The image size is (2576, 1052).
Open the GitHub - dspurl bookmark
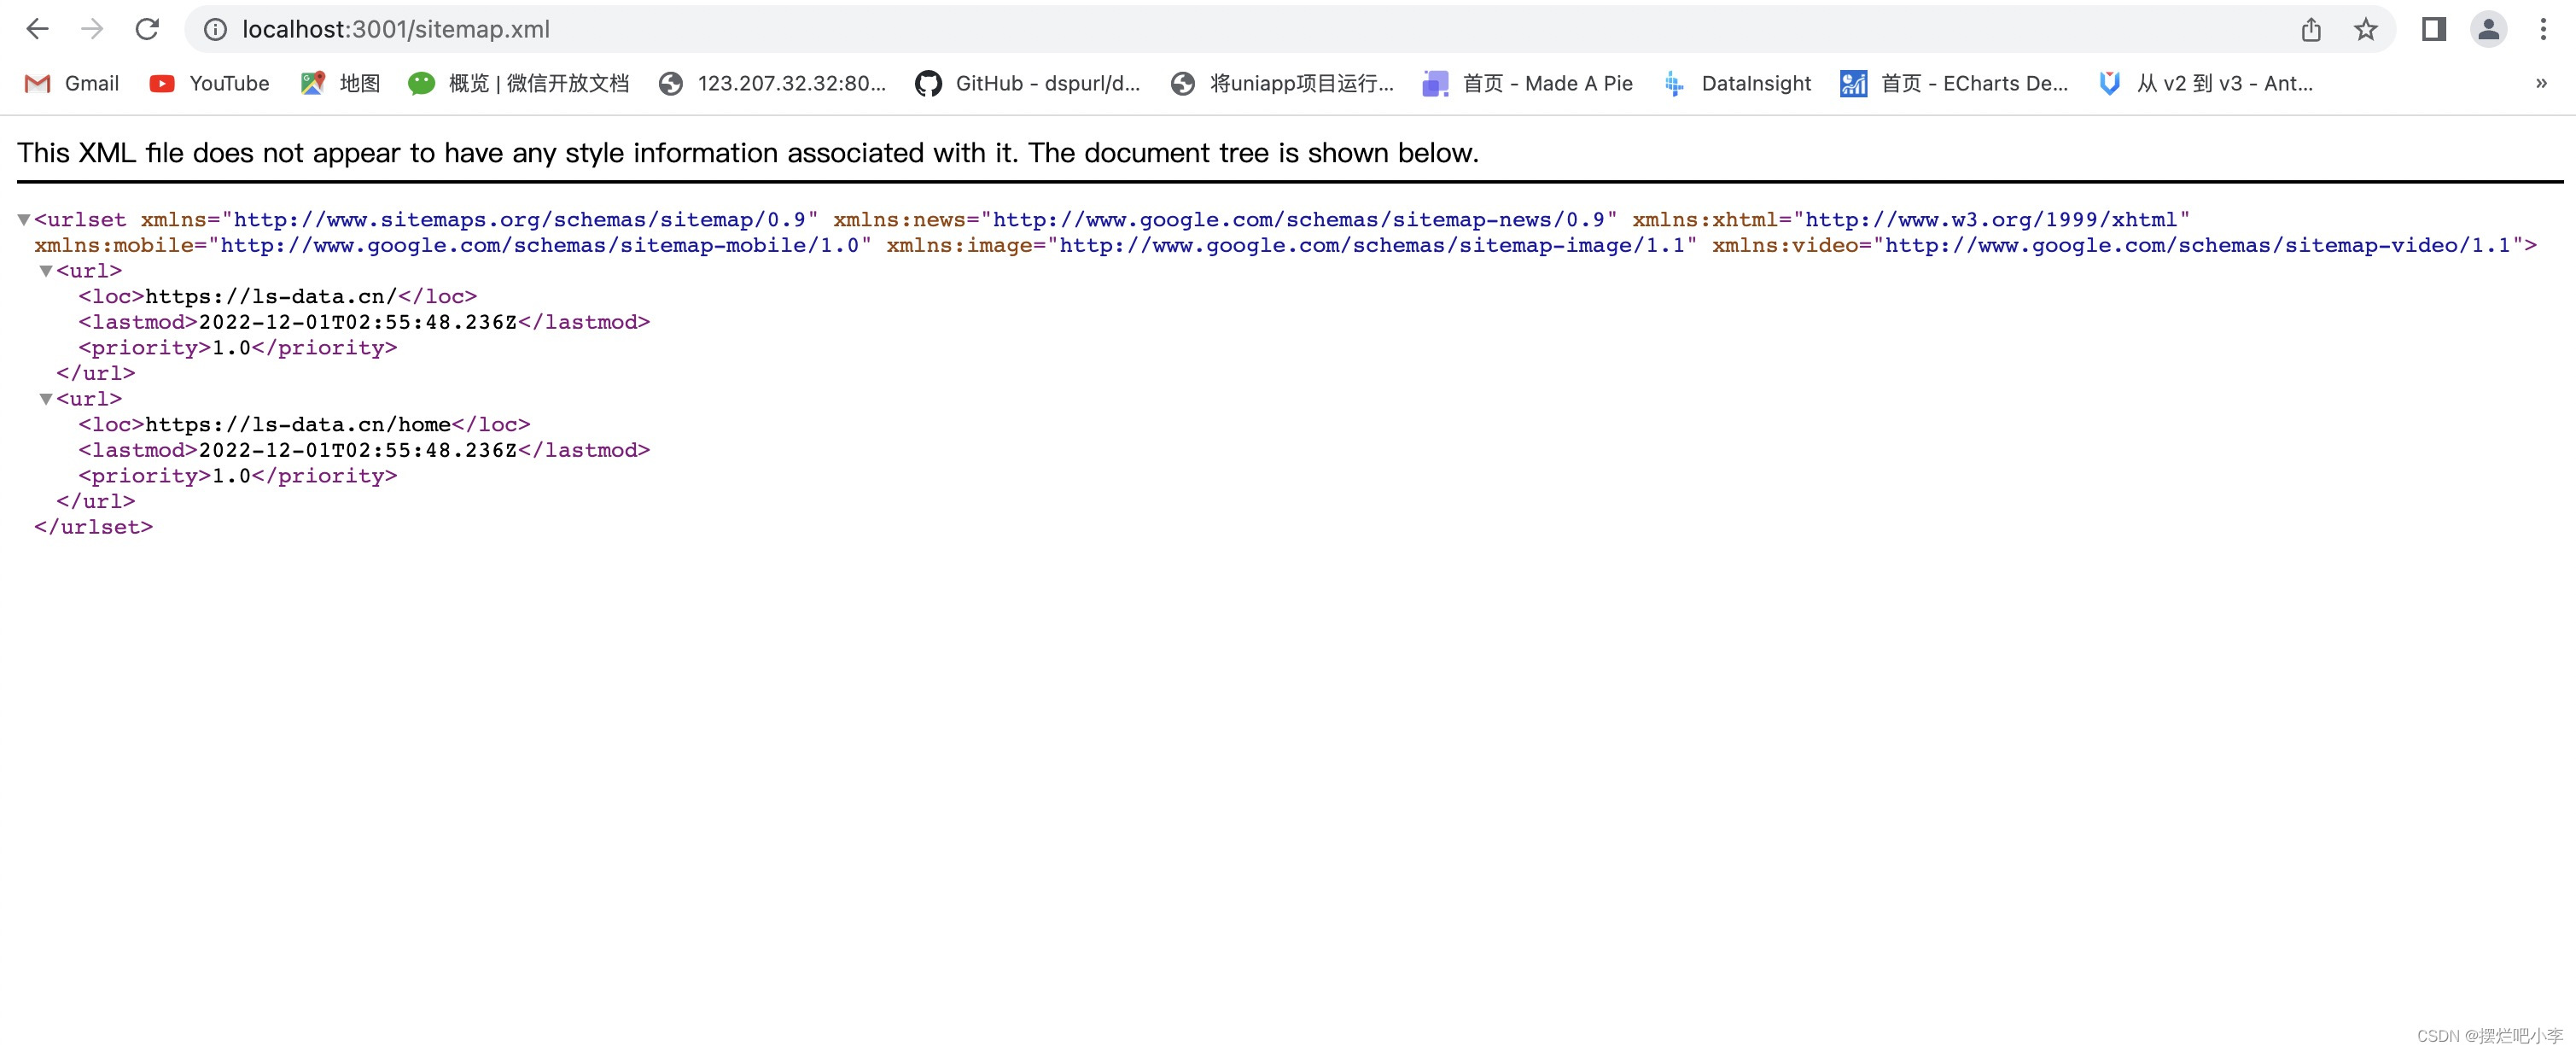tap(1028, 84)
